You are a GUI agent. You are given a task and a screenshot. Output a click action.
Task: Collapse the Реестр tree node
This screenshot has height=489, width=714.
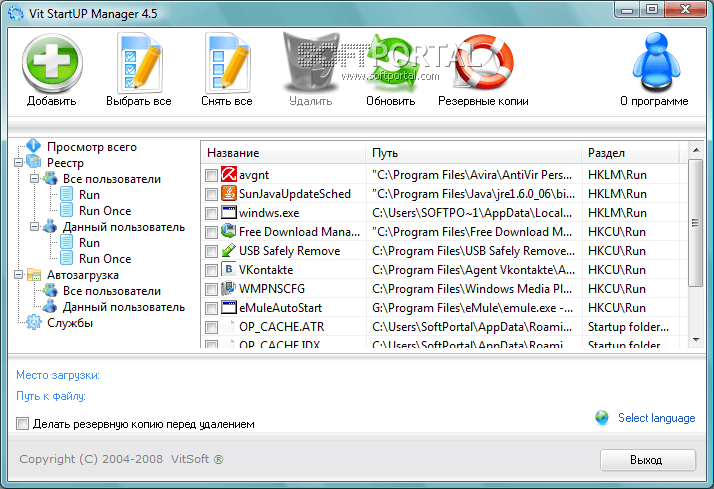click(x=18, y=162)
